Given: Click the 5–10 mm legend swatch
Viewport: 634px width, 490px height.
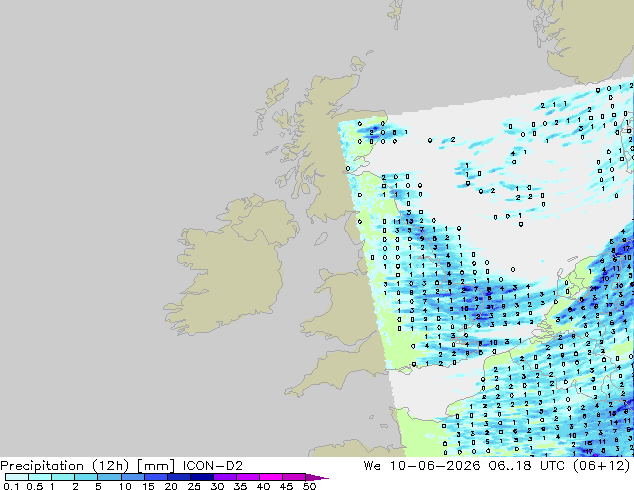Looking at the screenshot, I should (x=109, y=477).
